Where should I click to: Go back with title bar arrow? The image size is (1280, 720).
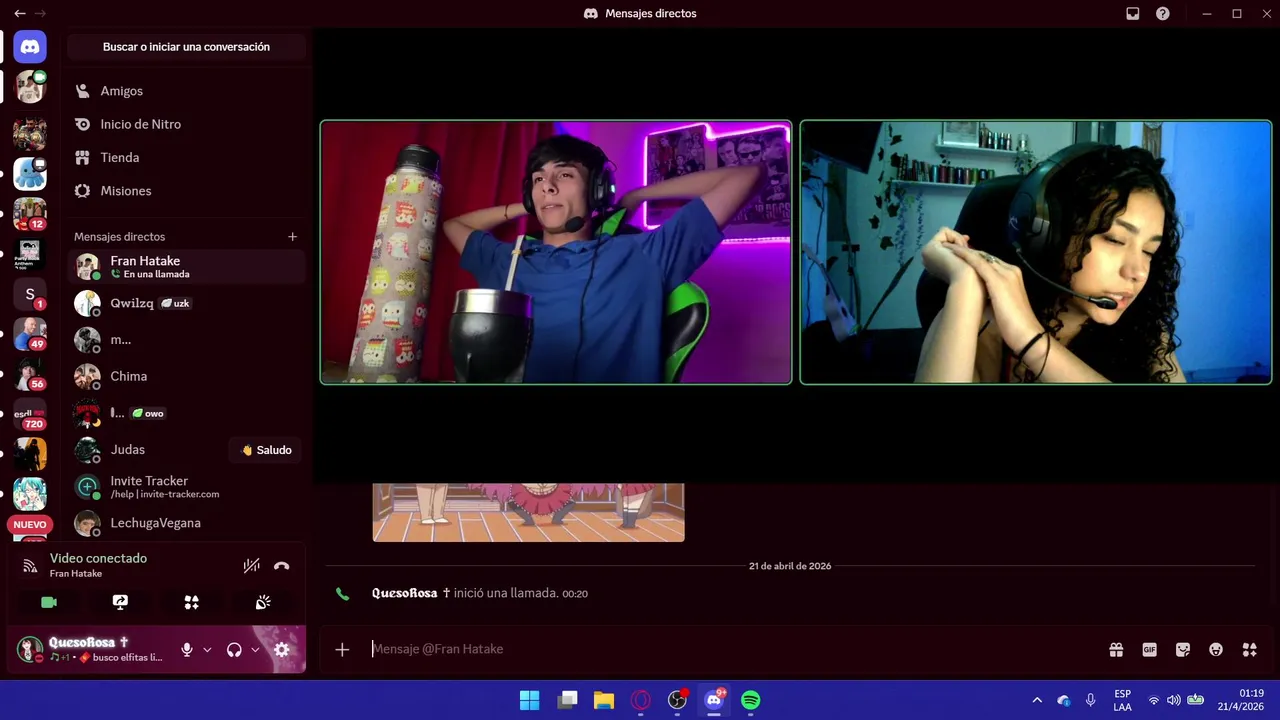tap(19, 14)
